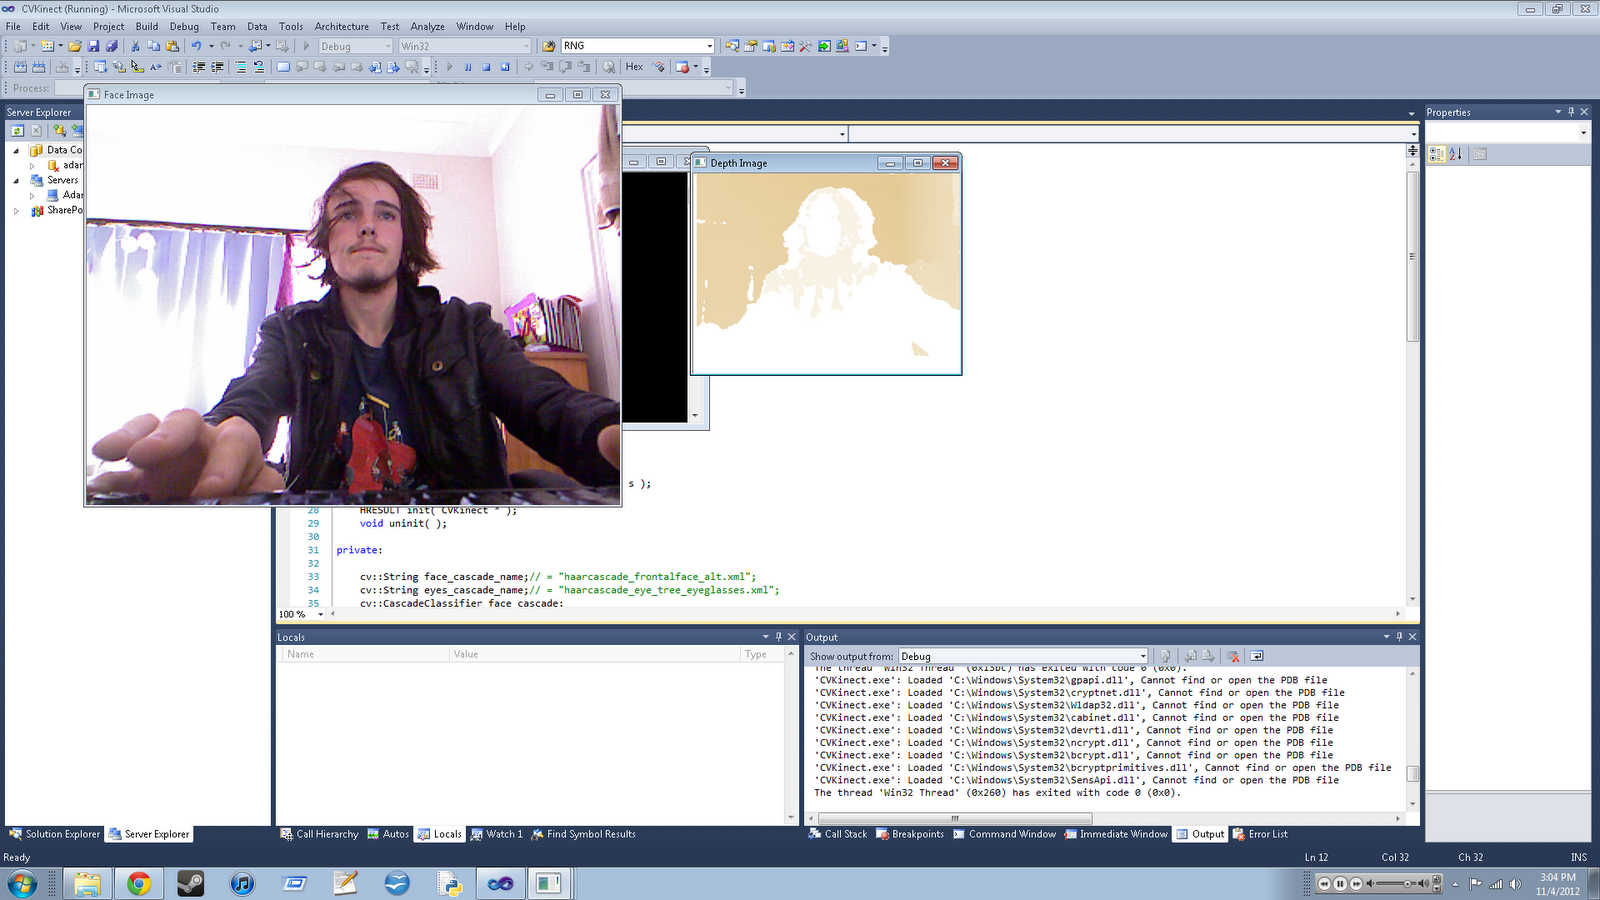This screenshot has width=1600, height=900.
Task: Open Google Chrome from the taskbar
Action: pyautogui.click(x=140, y=884)
